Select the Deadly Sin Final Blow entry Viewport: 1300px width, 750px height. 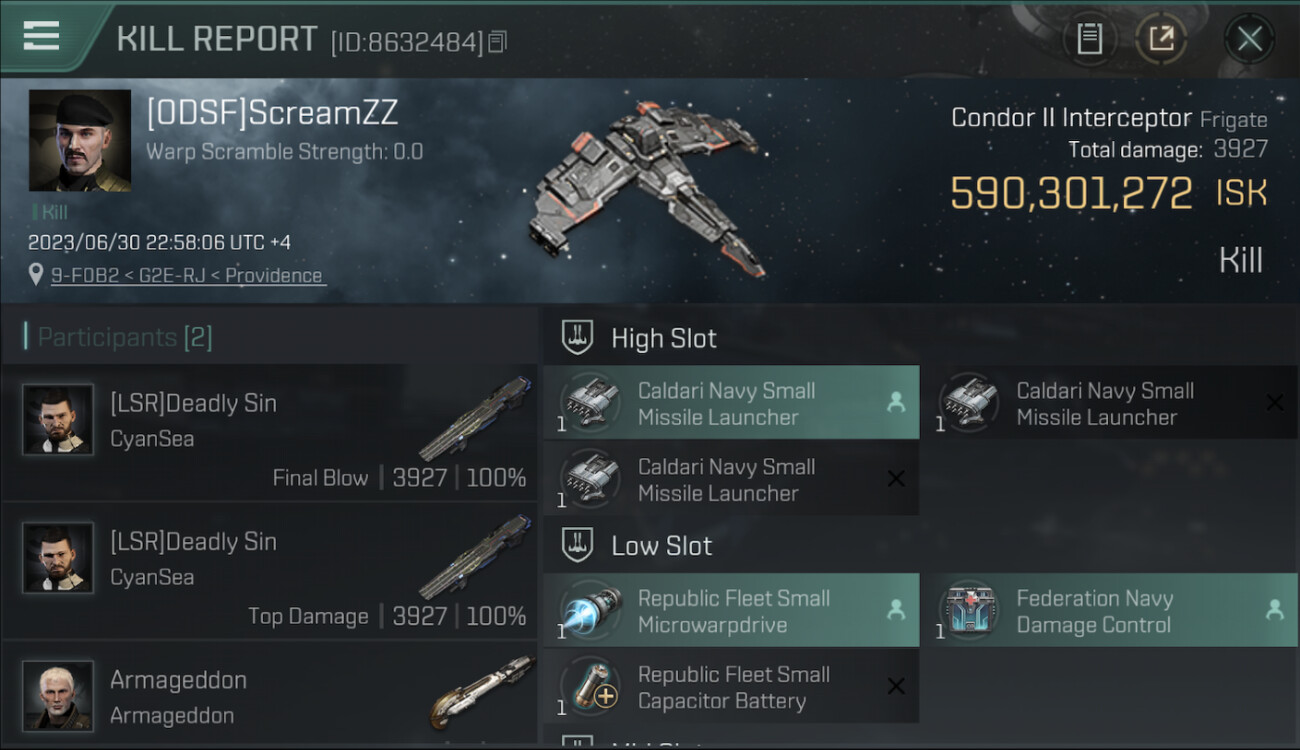(x=270, y=432)
